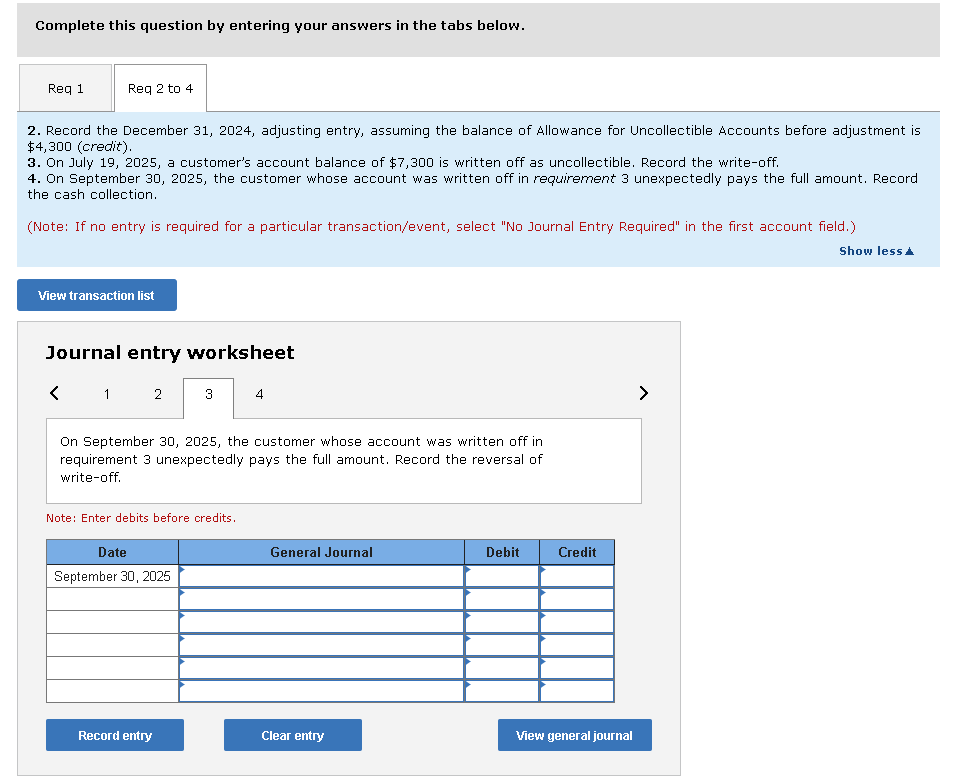Screen dimensions: 967x783
Task: Open account dropdown in September 30 row
Action: [321, 576]
